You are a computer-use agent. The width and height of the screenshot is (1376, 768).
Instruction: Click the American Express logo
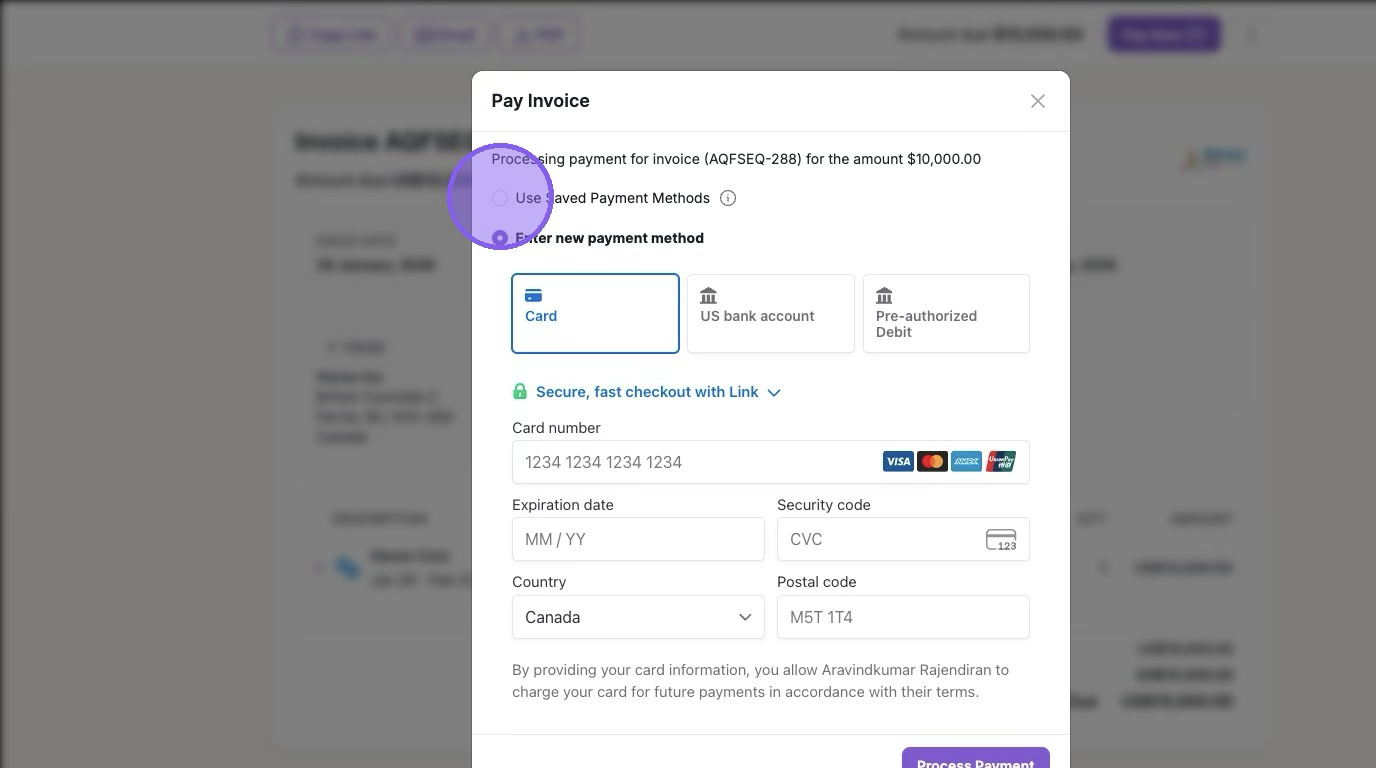pos(966,462)
